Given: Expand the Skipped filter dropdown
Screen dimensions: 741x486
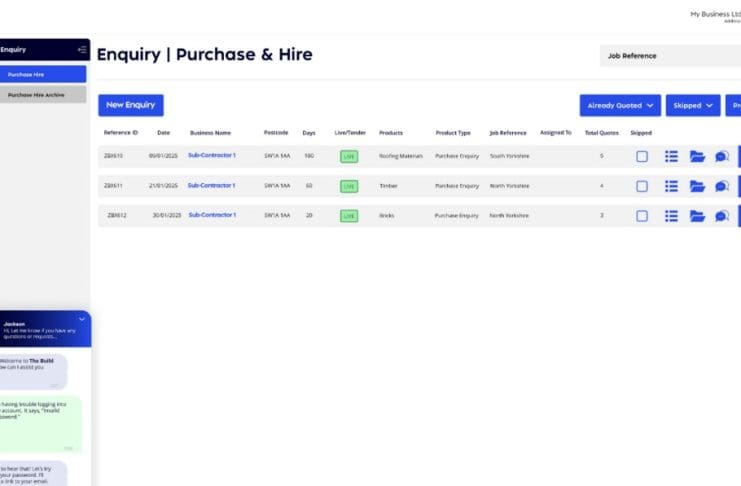Looking at the screenshot, I should click(x=693, y=105).
